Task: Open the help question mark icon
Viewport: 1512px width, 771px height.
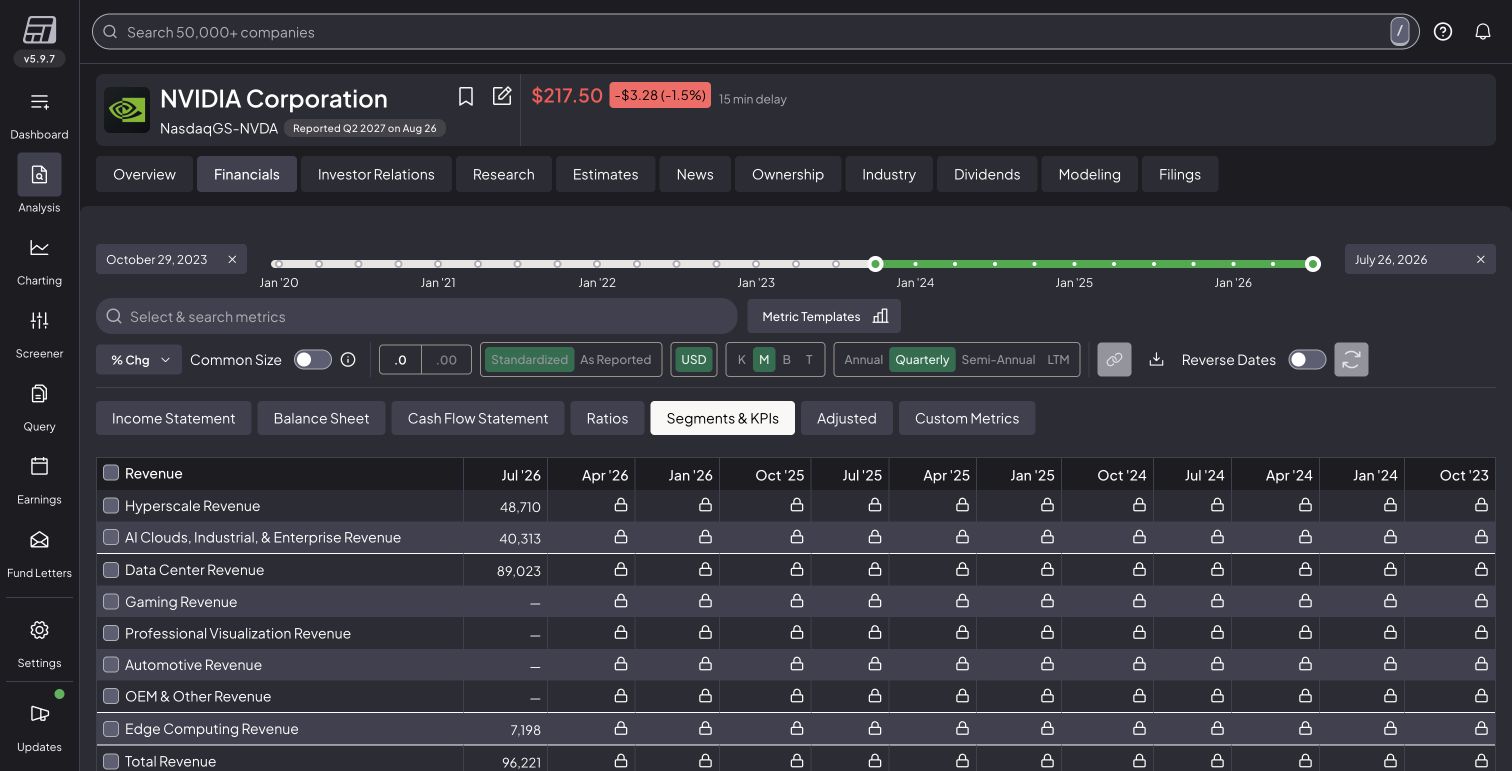Action: pos(1443,32)
